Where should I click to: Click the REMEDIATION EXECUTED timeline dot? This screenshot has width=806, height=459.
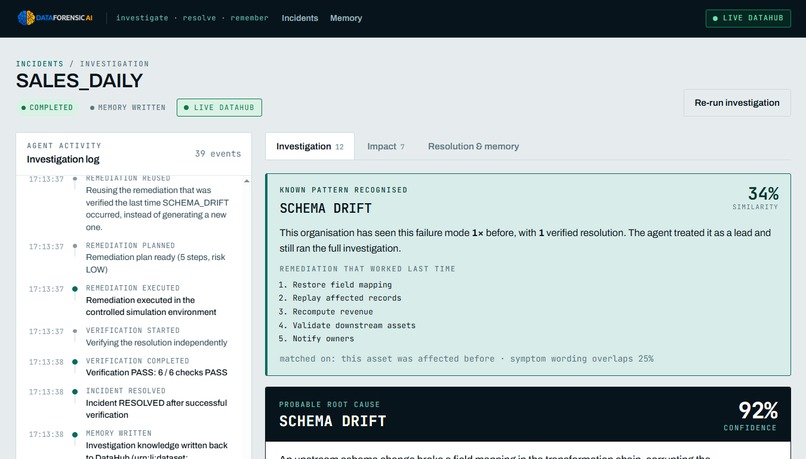[75, 289]
